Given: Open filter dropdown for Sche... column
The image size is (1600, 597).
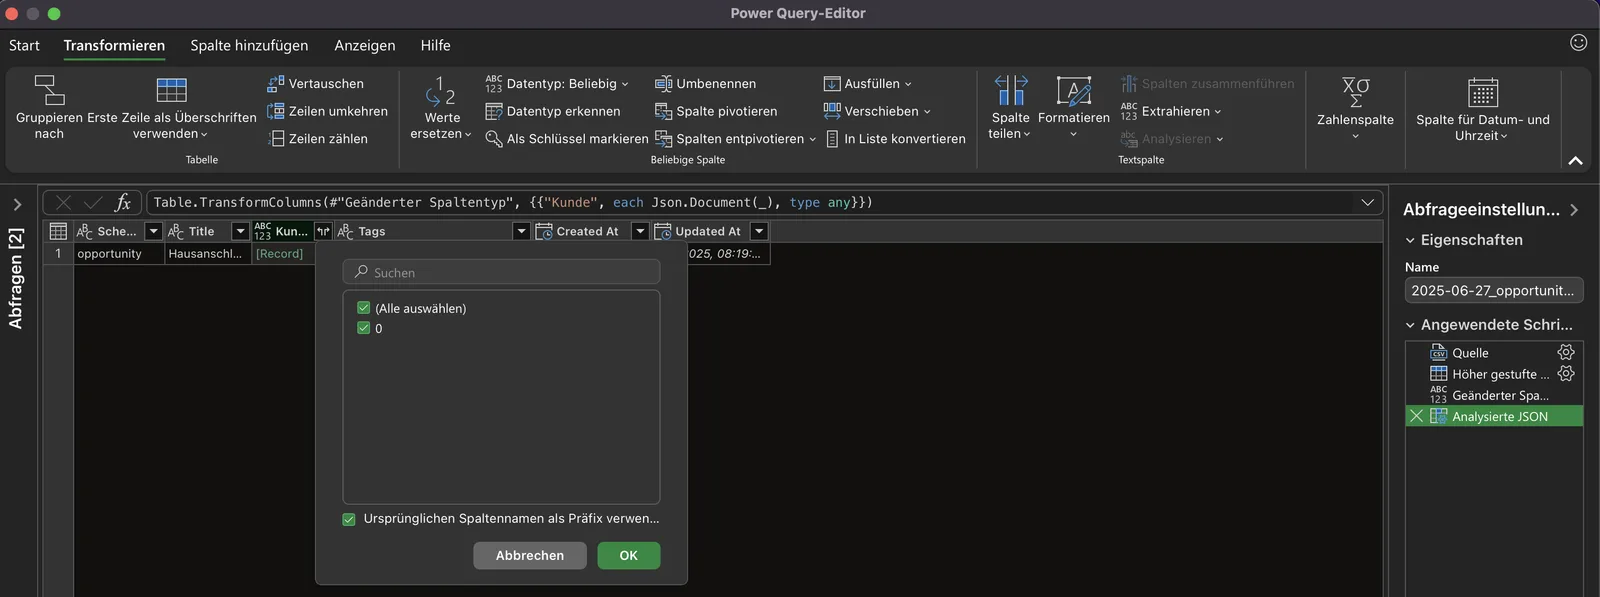Looking at the screenshot, I should (x=153, y=231).
